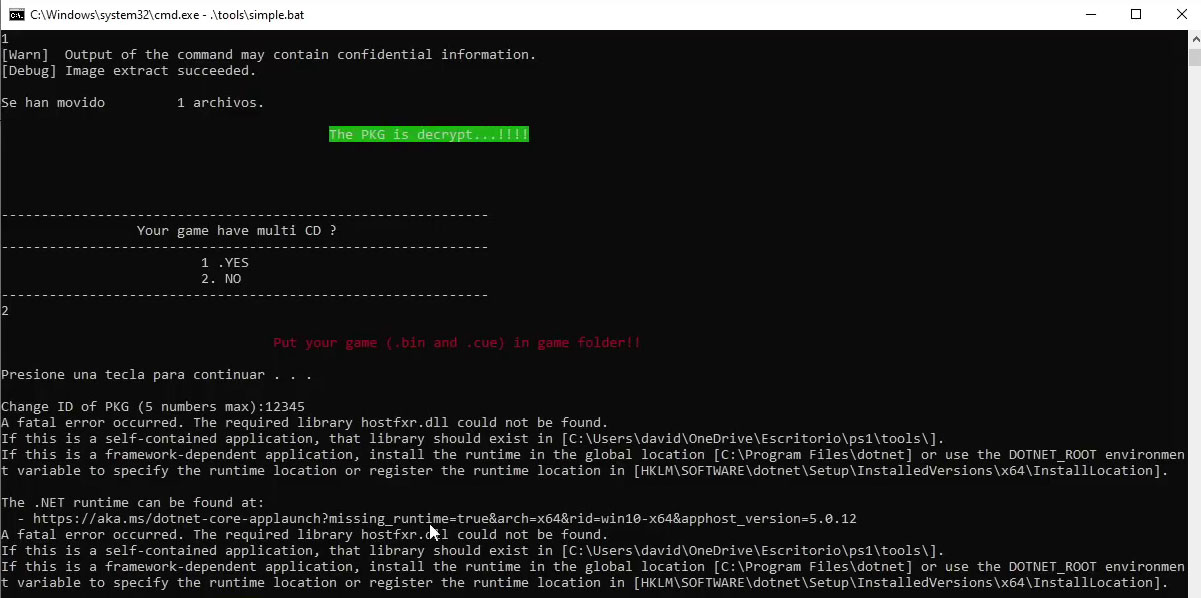Click the cmd.exe icon in title bar
1201x598 pixels.
pyautogui.click(x=17, y=14)
